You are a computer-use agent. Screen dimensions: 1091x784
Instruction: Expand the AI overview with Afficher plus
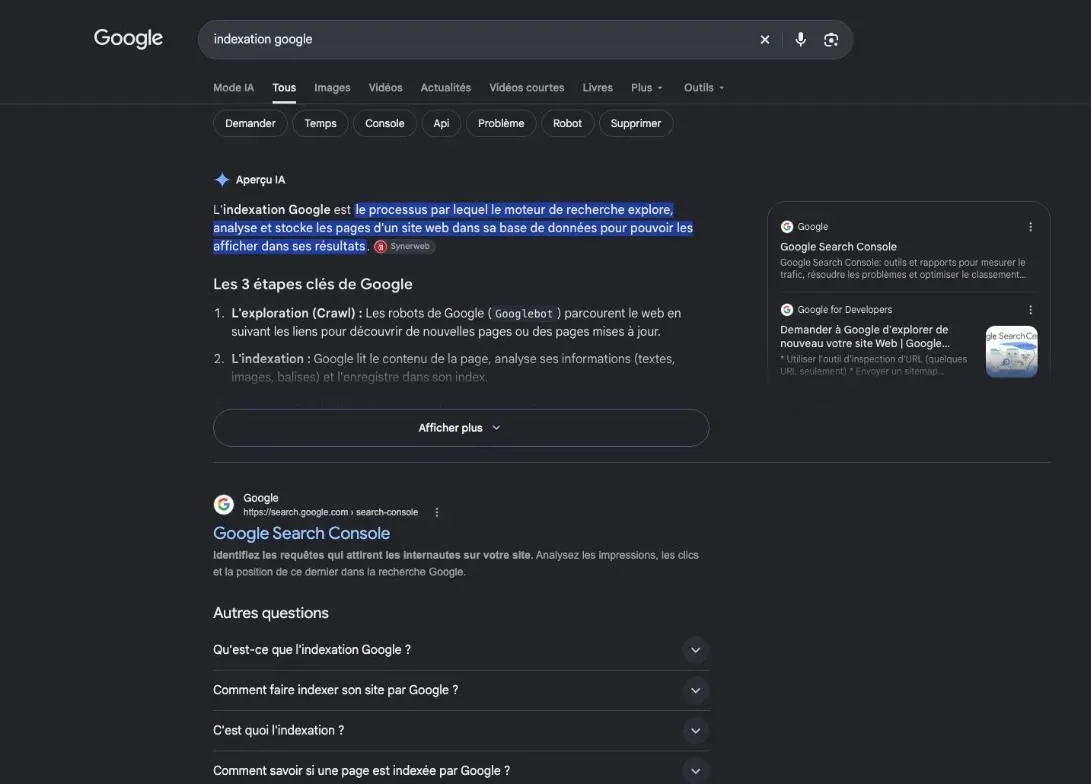coord(461,428)
